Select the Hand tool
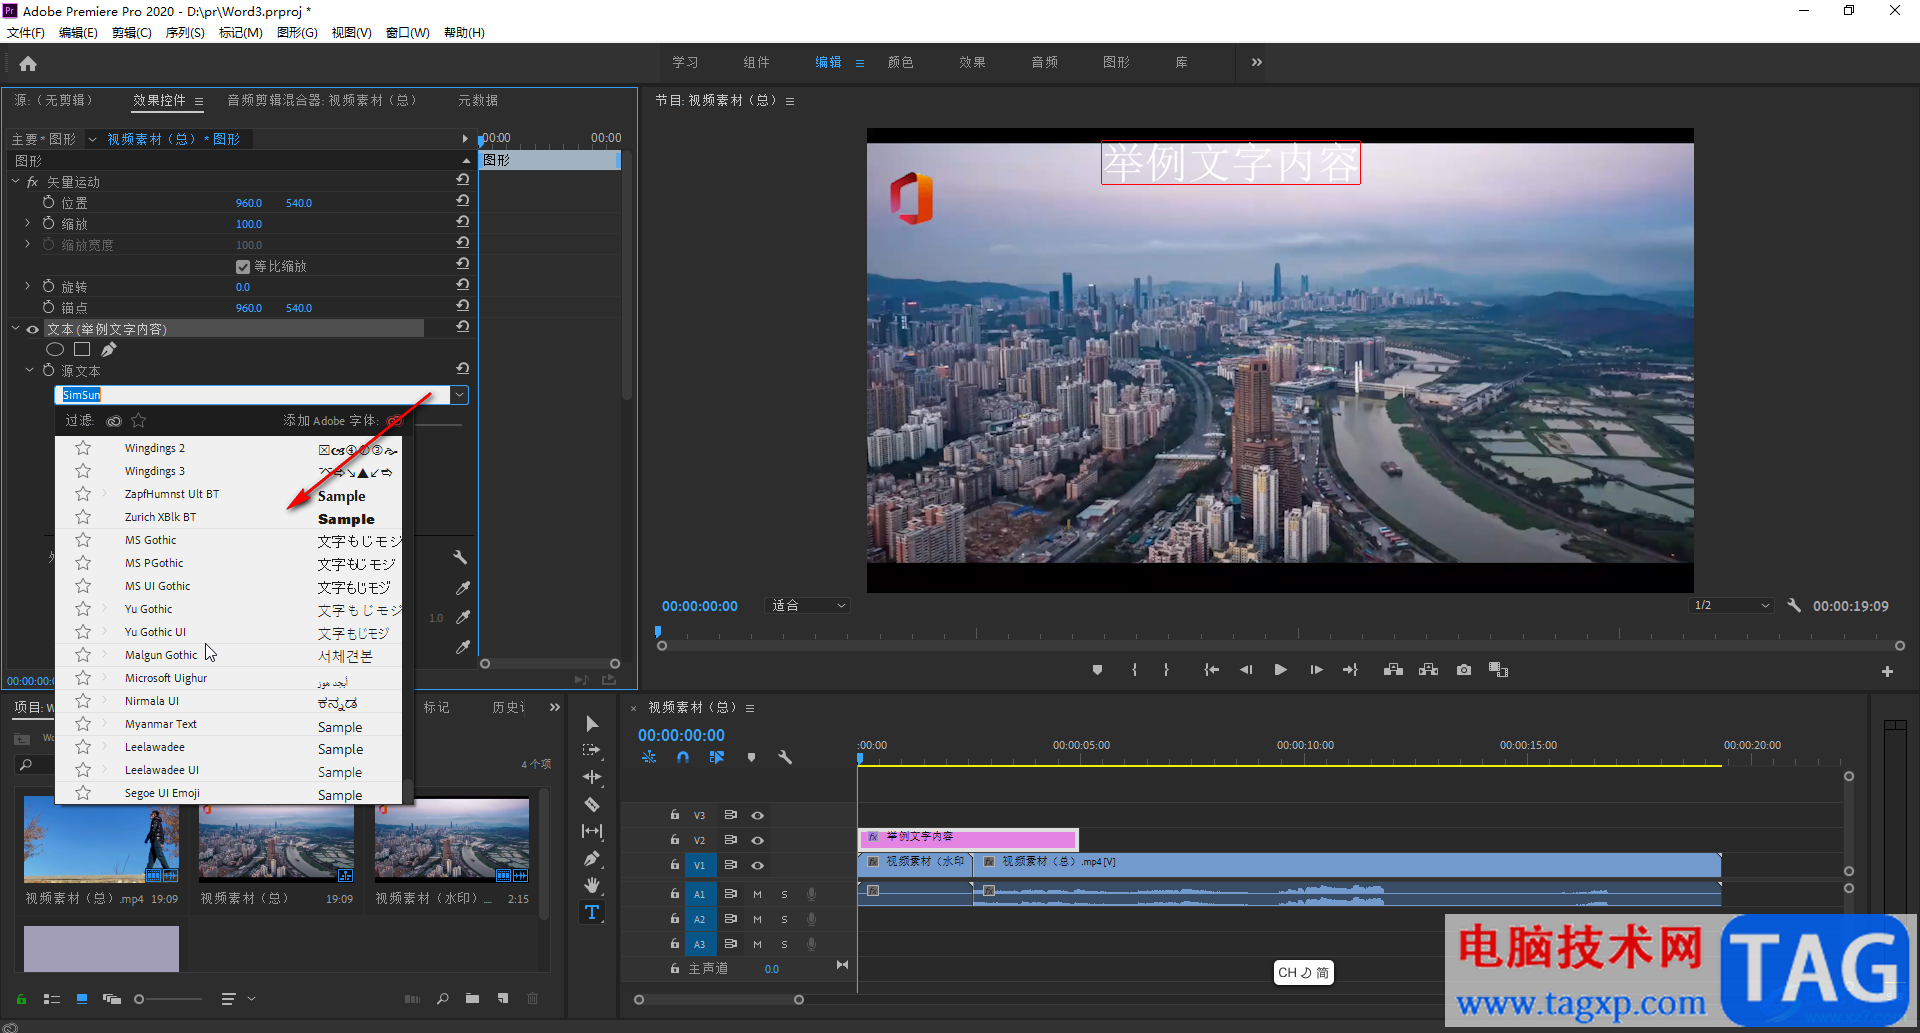The image size is (1920, 1033). 592,885
